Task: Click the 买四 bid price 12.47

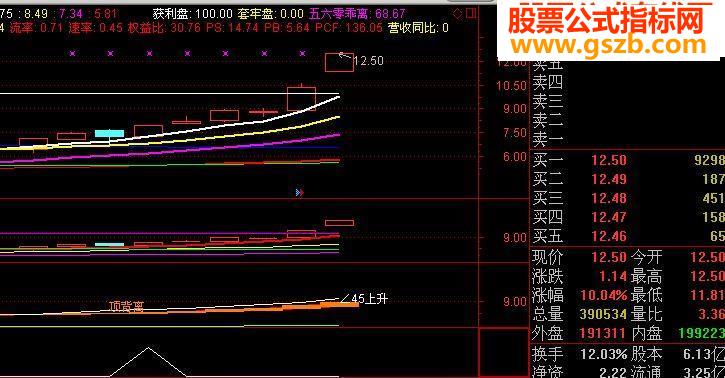Action: tap(609, 217)
